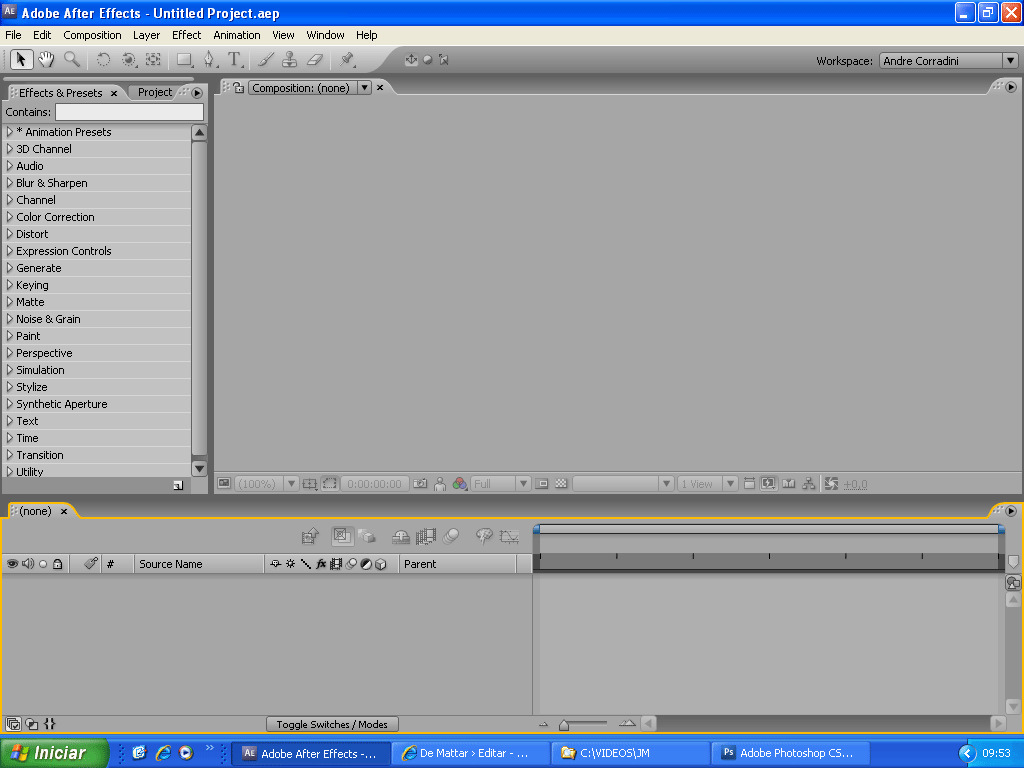
Task: Toggle Motion Blur enable switch
Action: 451,537
